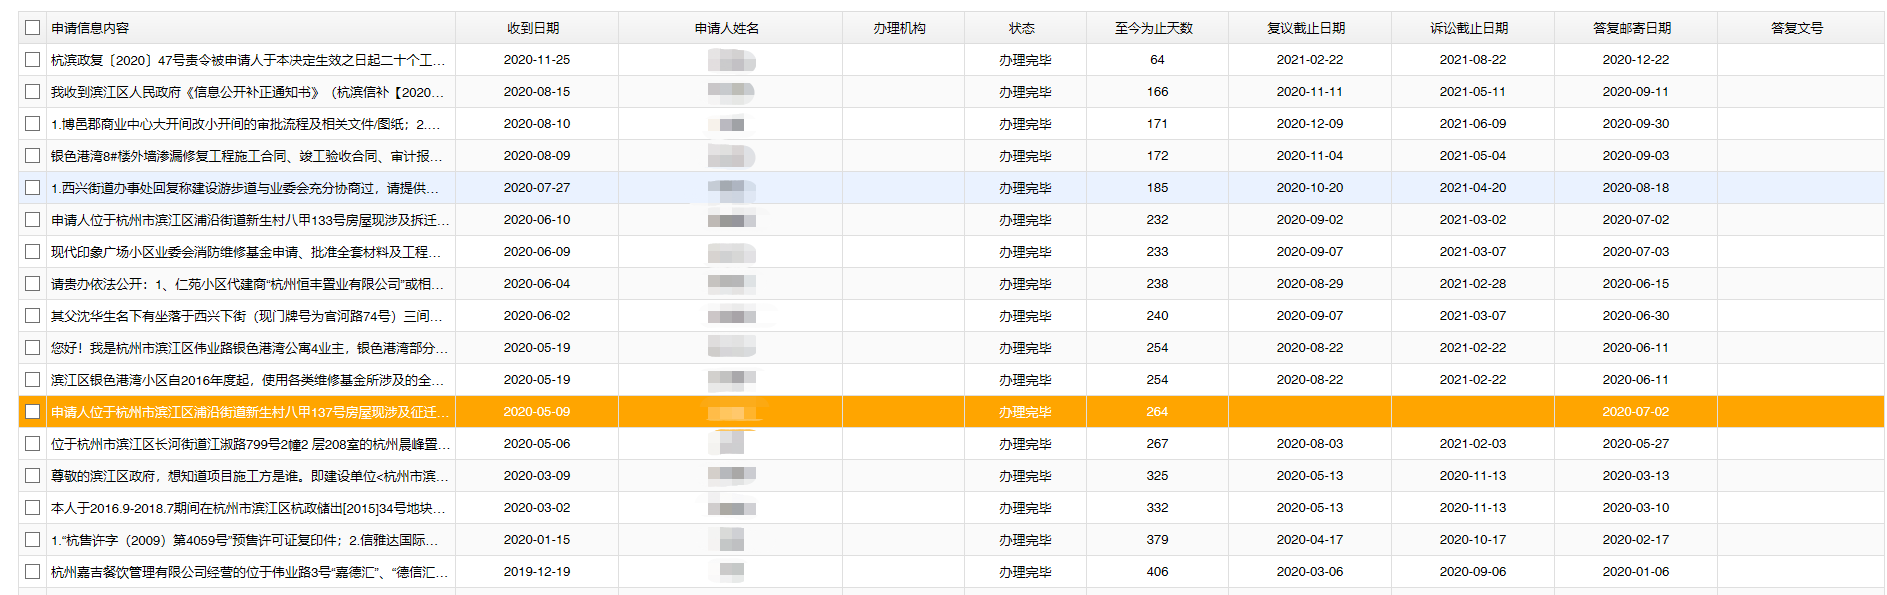This screenshot has width=1887, height=595.
Task: Click the 办理机构 column header
Action: [900, 28]
